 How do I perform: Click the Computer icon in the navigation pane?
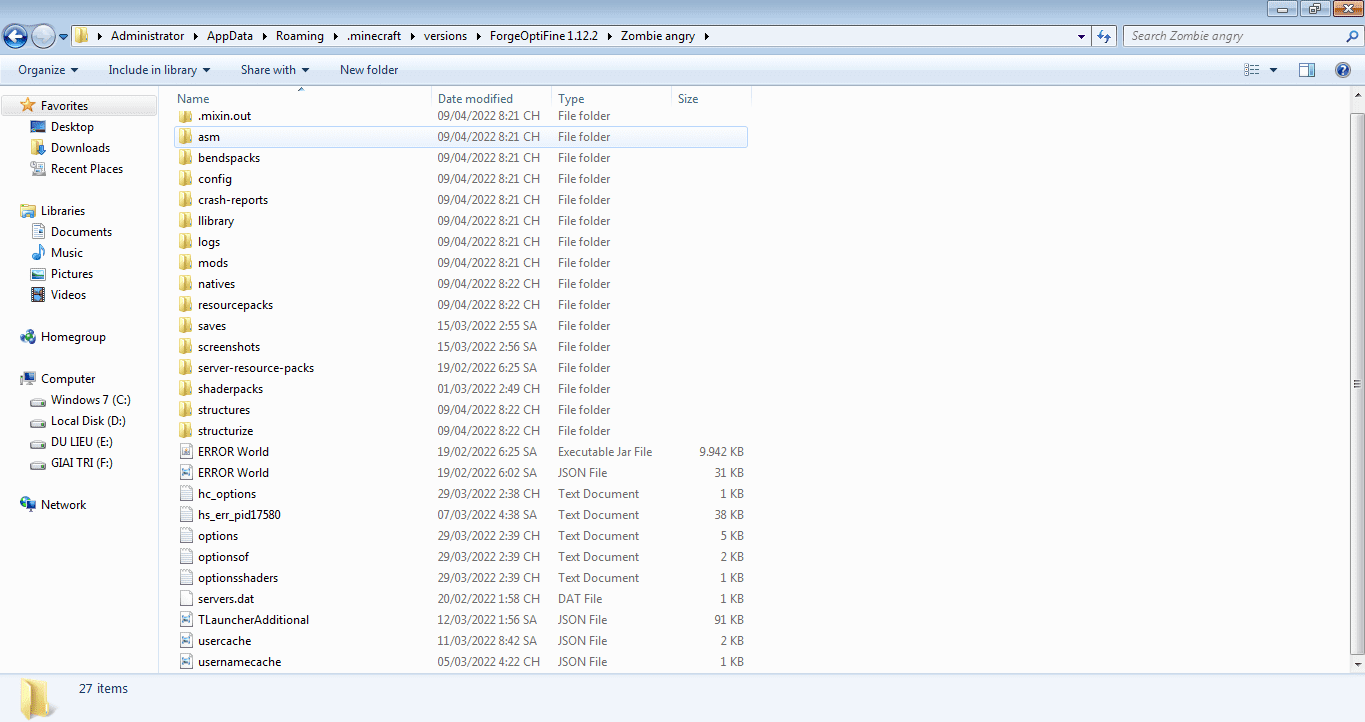pyautogui.click(x=28, y=379)
